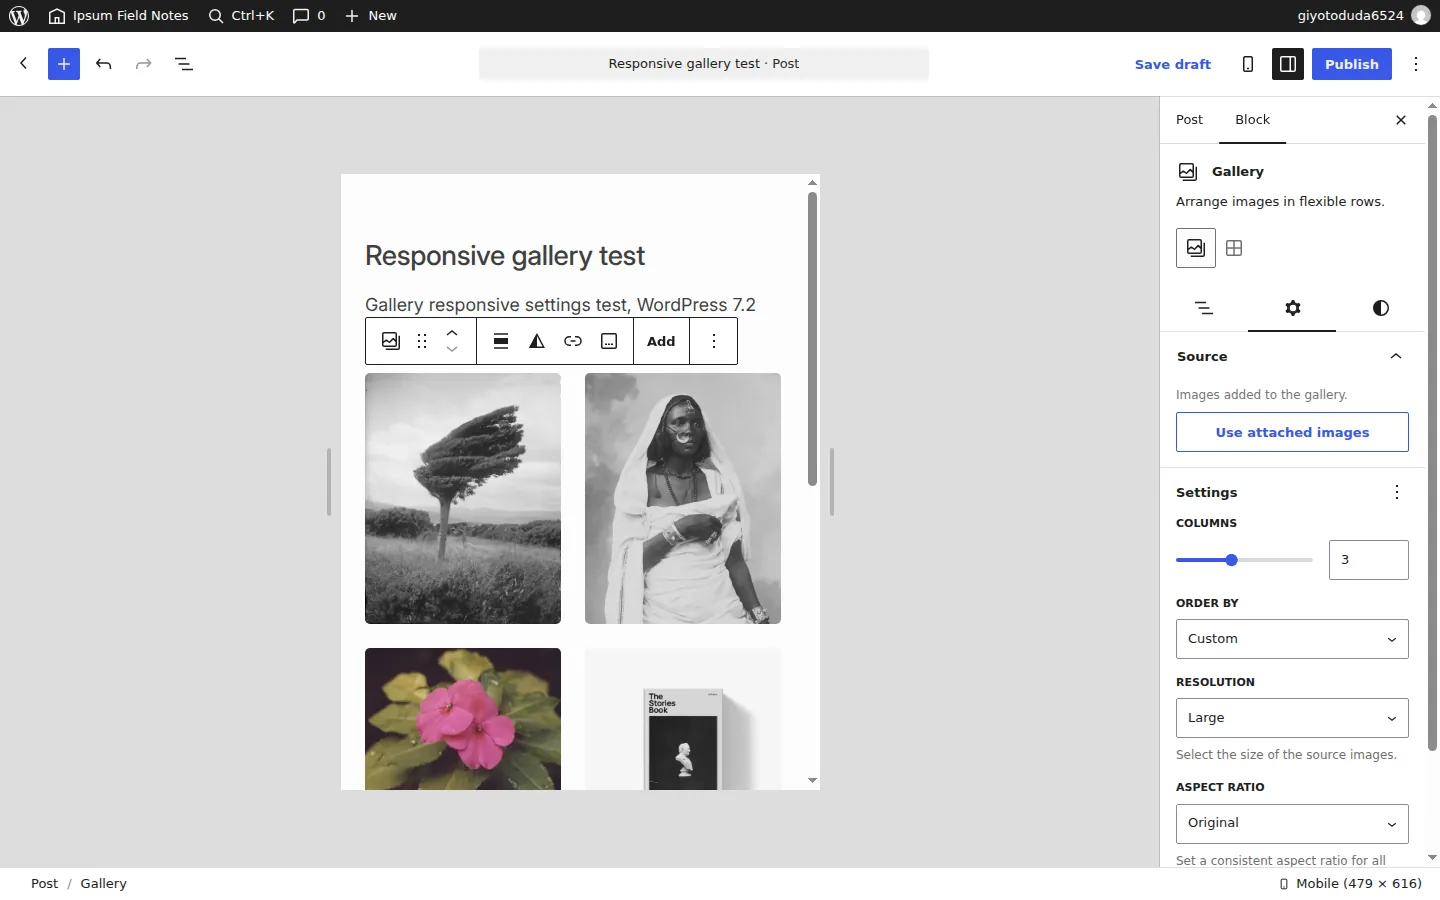
Task: Apply the duotone filter icon
Action: 537,341
